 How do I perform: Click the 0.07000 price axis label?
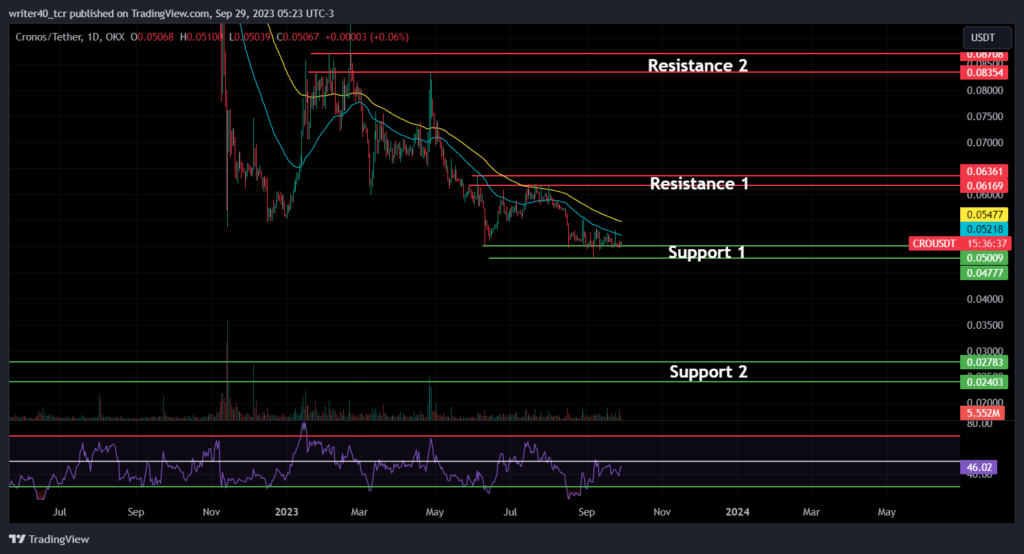[984, 142]
